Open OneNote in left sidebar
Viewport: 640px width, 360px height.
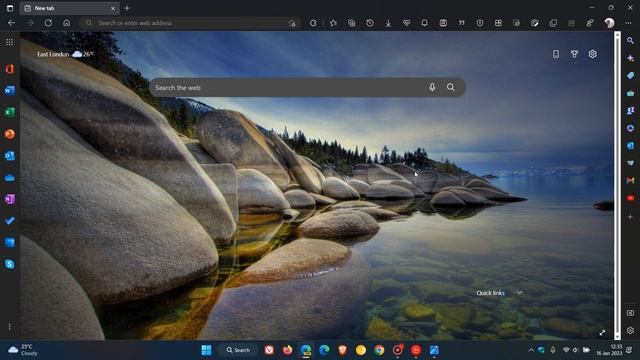click(x=10, y=199)
